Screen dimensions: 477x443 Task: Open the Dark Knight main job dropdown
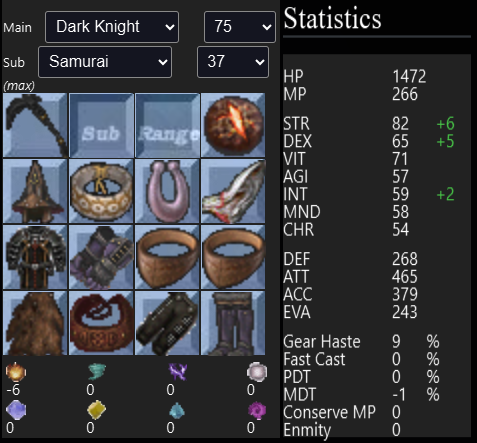112,27
